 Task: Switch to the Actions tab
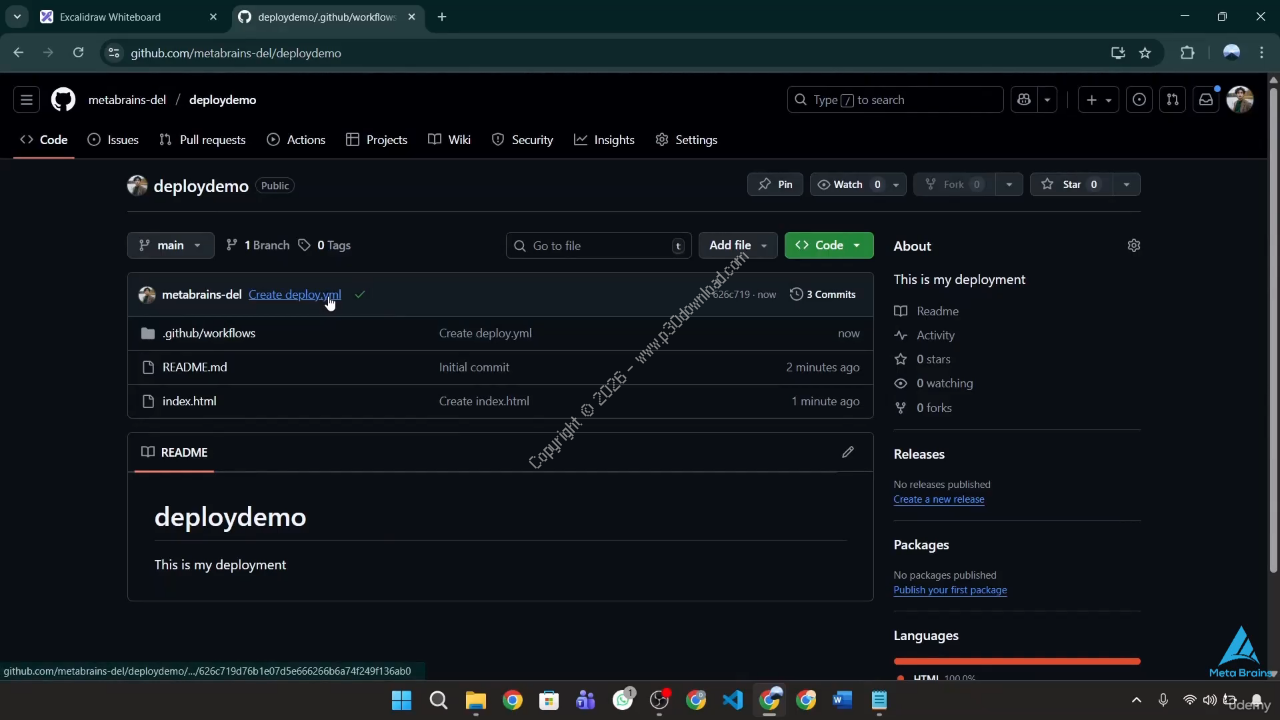click(x=296, y=140)
